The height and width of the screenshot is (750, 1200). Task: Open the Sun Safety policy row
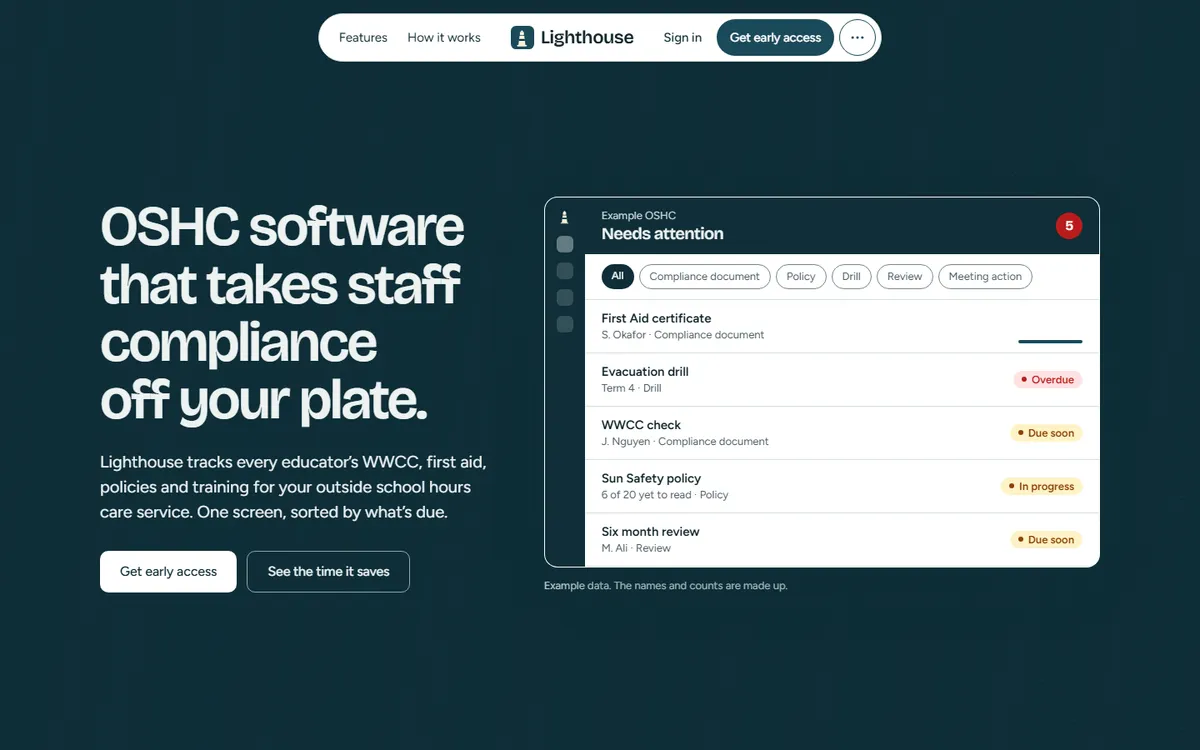[842, 486]
